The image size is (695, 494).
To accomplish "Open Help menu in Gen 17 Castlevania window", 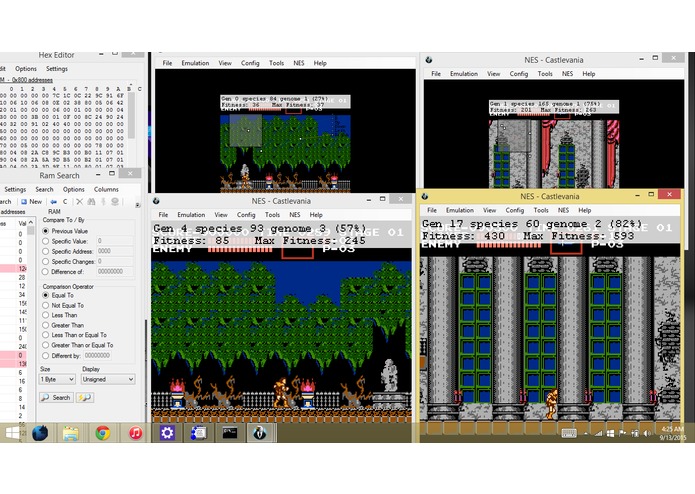I will tap(584, 210).
